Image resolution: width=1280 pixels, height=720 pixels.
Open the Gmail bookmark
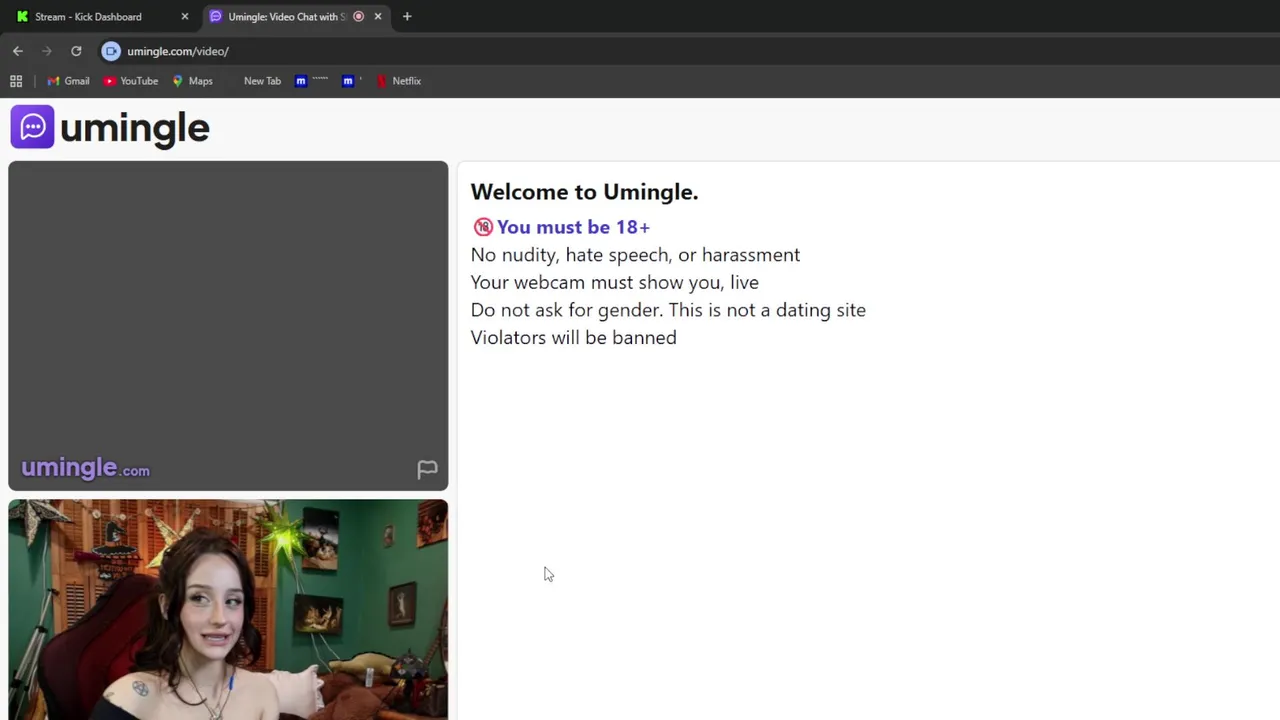(x=68, y=81)
